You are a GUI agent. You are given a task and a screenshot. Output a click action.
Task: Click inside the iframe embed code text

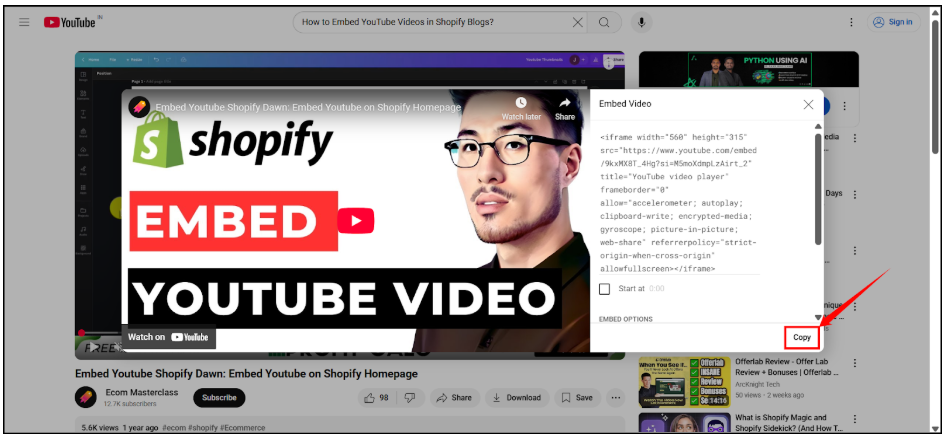[679, 202]
